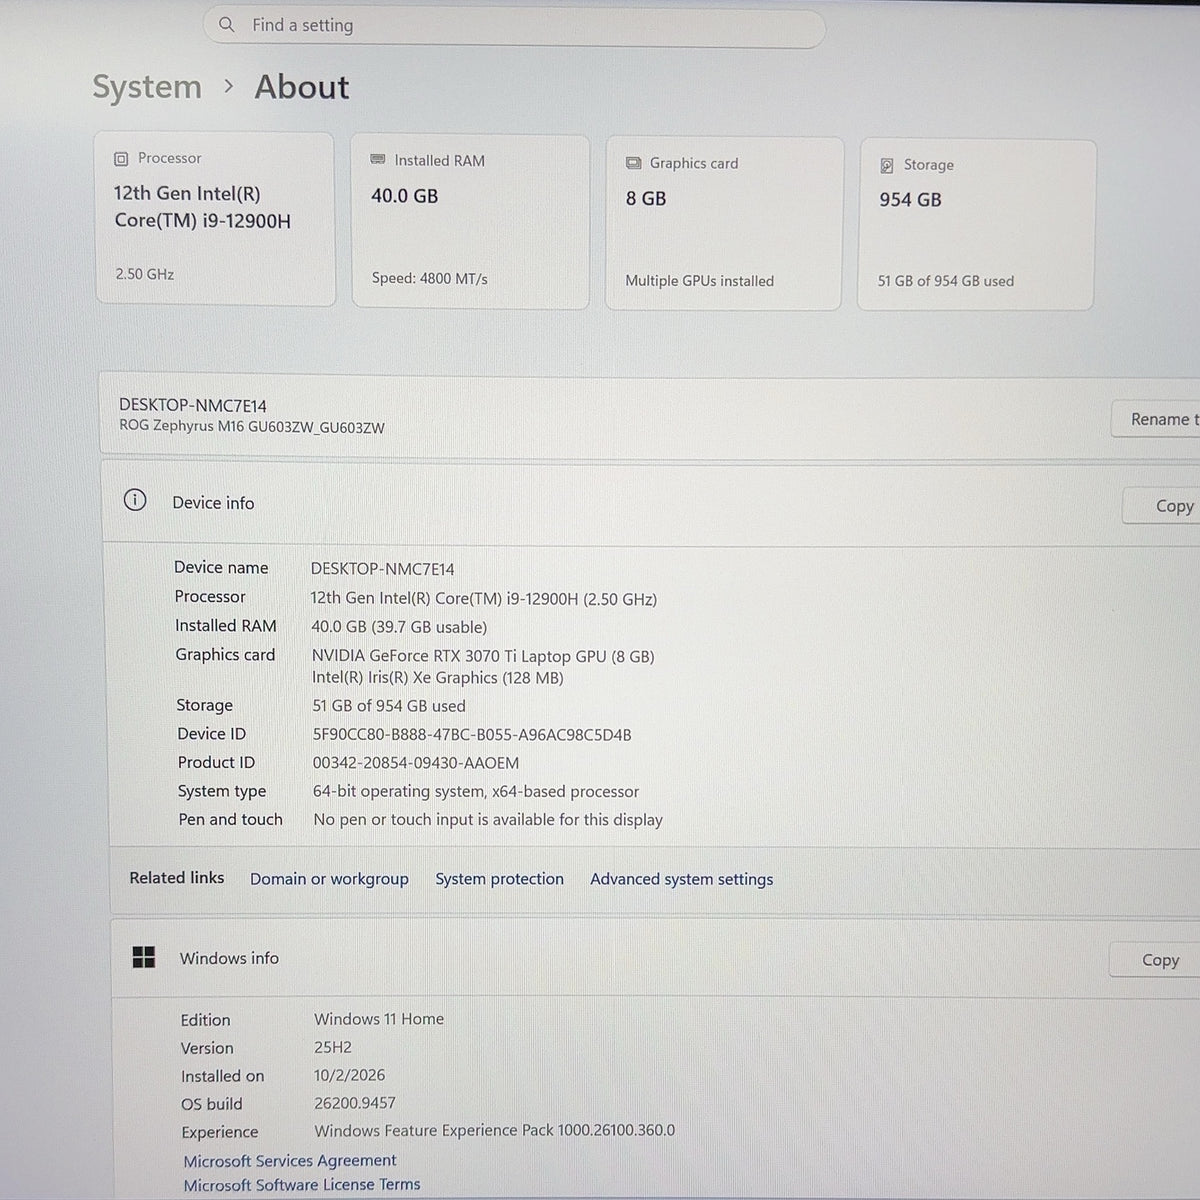Click the Graphics card icon
The width and height of the screenshot is (1200, 1200).
coord(633,163)
